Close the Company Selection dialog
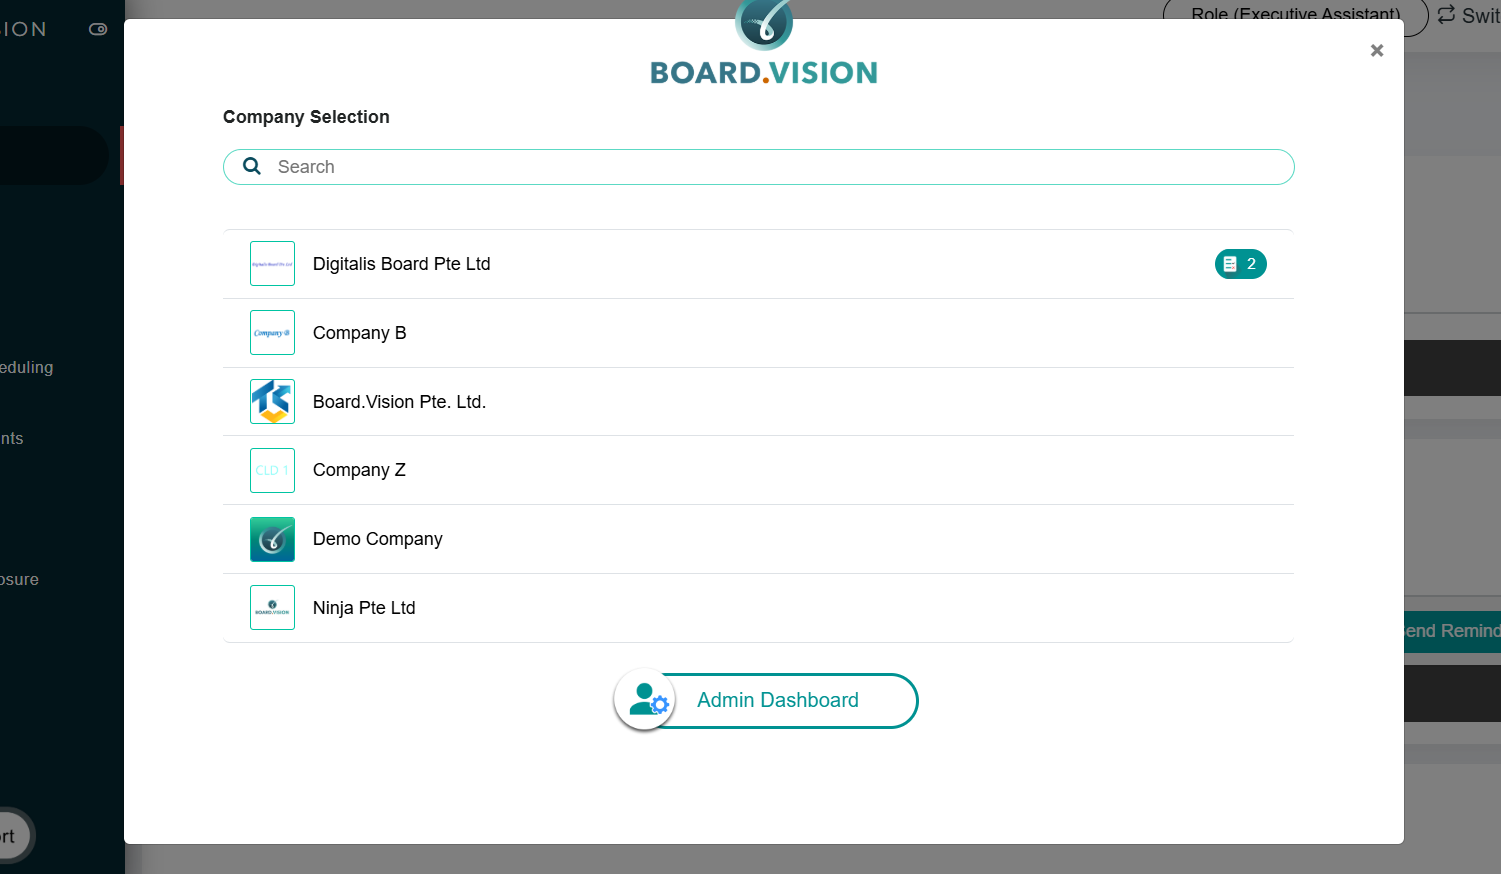1501x874 pixels. click(x=1377, y=50)
